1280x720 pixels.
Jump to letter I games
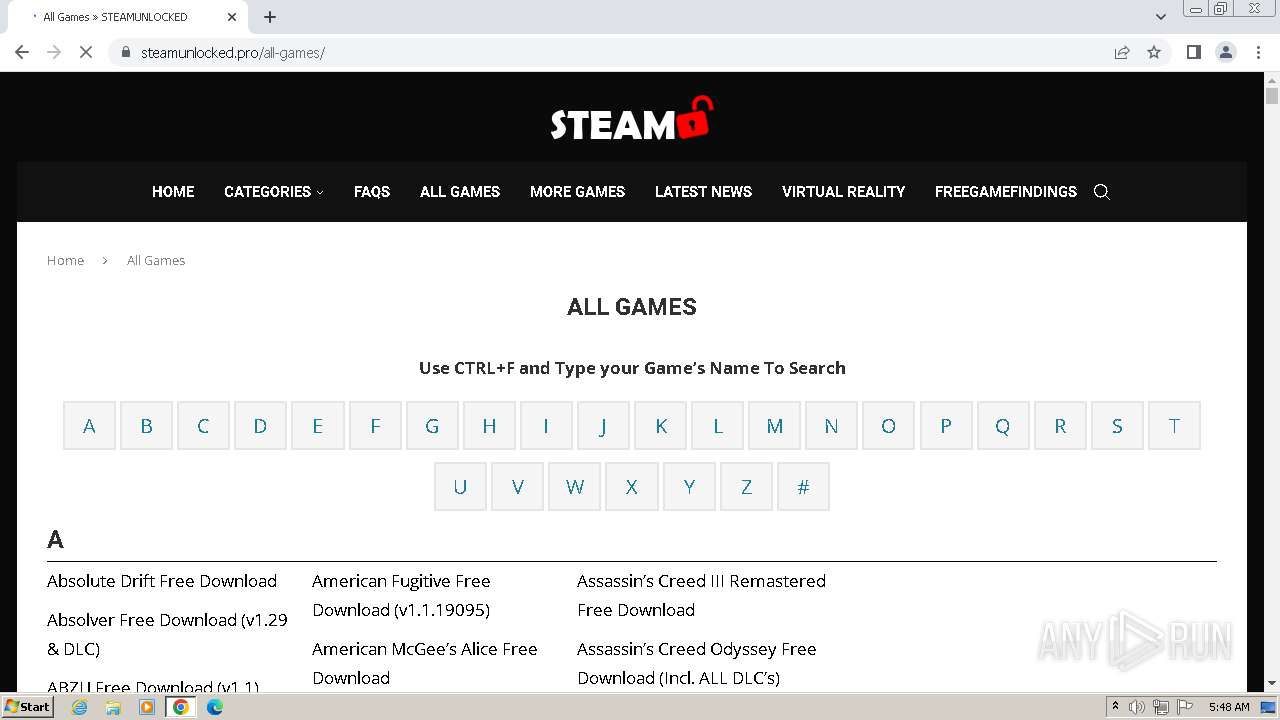point(546,426)
